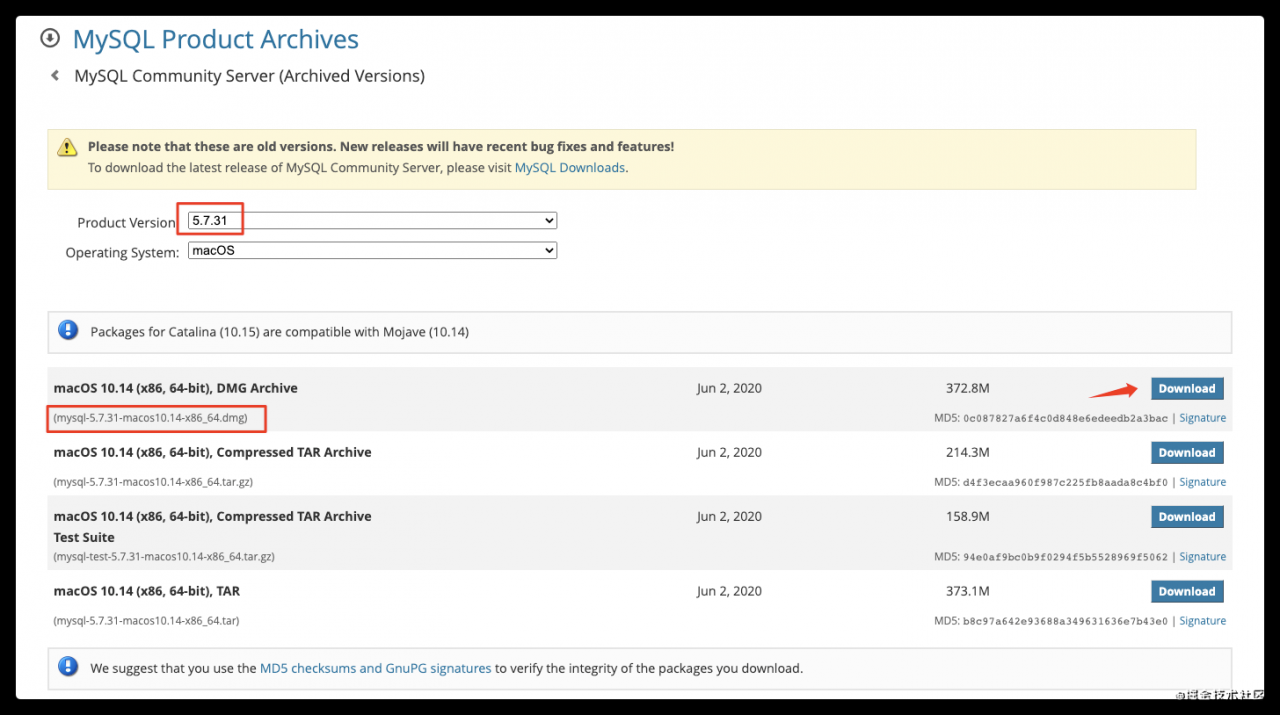Download the Test Suite Compressed TAR Archive
Screen dimensions: 1280x715
[x=1187, y=517]
